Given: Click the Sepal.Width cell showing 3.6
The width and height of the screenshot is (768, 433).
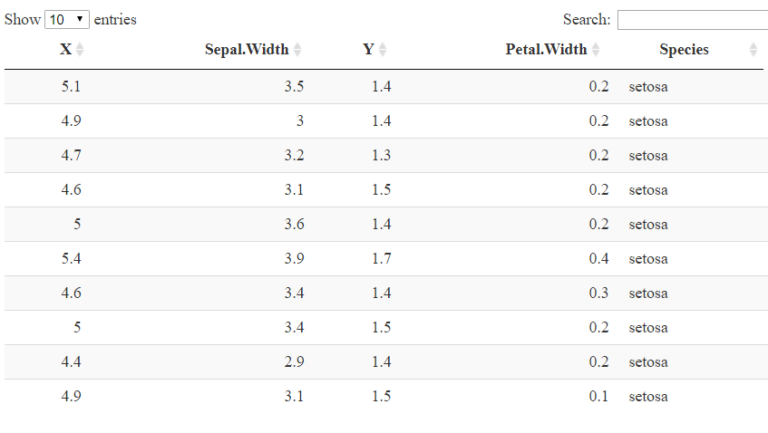Looking at the screenshot, I should (x=294, y=224).
